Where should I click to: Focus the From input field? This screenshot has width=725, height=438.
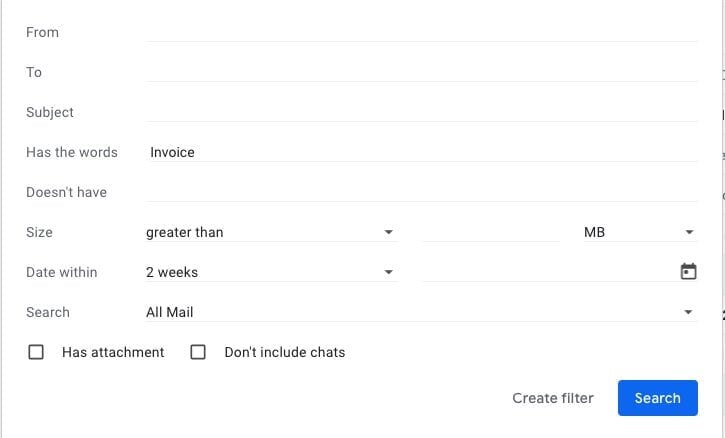(x=421, y=32)
